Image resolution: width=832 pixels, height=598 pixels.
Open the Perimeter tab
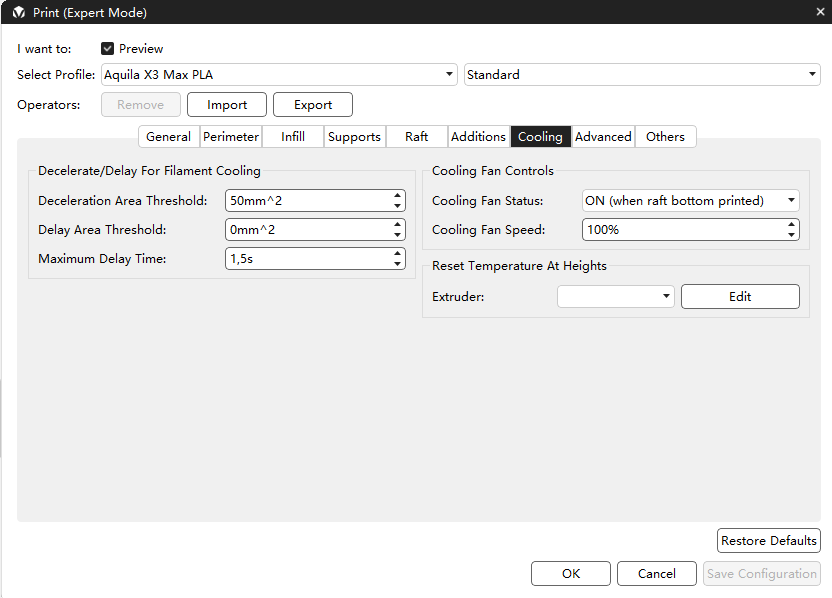pos(231,137)
